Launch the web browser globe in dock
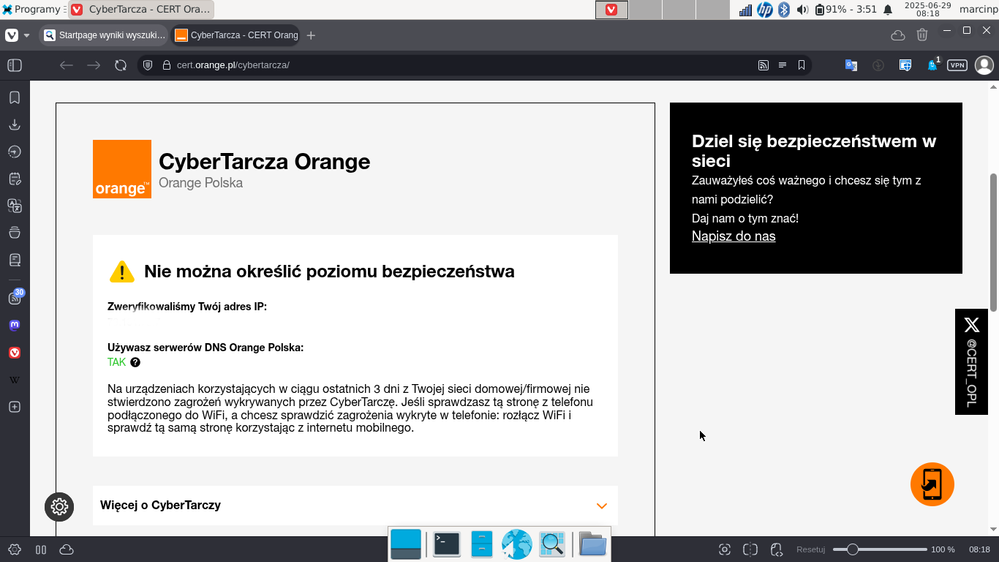 coord(517,544)
